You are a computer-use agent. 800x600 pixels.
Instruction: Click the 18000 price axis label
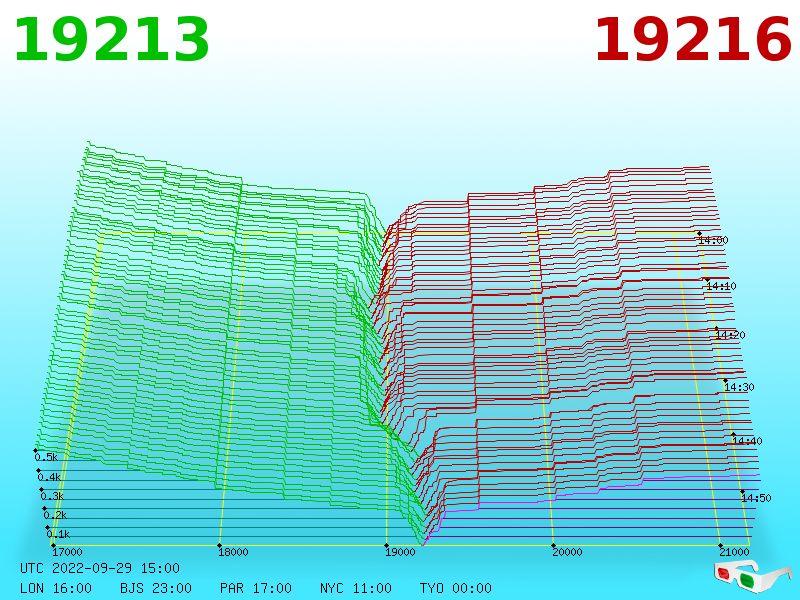tap(234, 552)
